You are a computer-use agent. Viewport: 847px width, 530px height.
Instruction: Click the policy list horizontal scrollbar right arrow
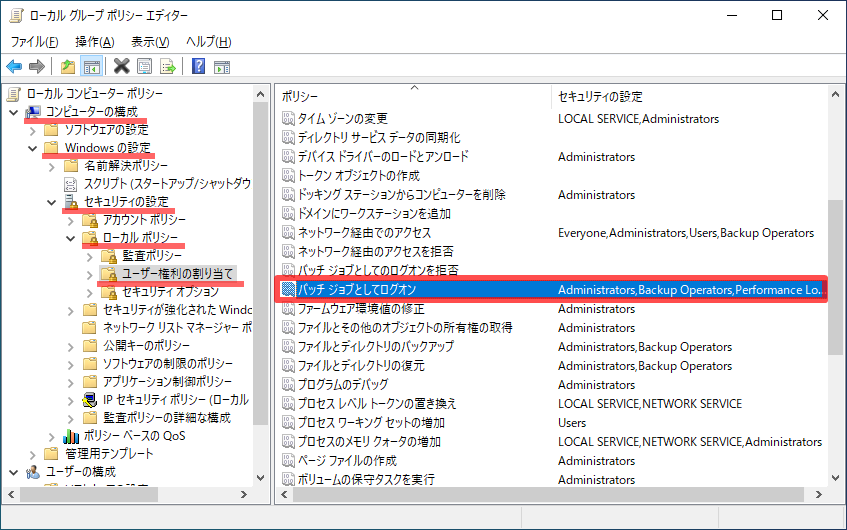click(x=819, y=494)
